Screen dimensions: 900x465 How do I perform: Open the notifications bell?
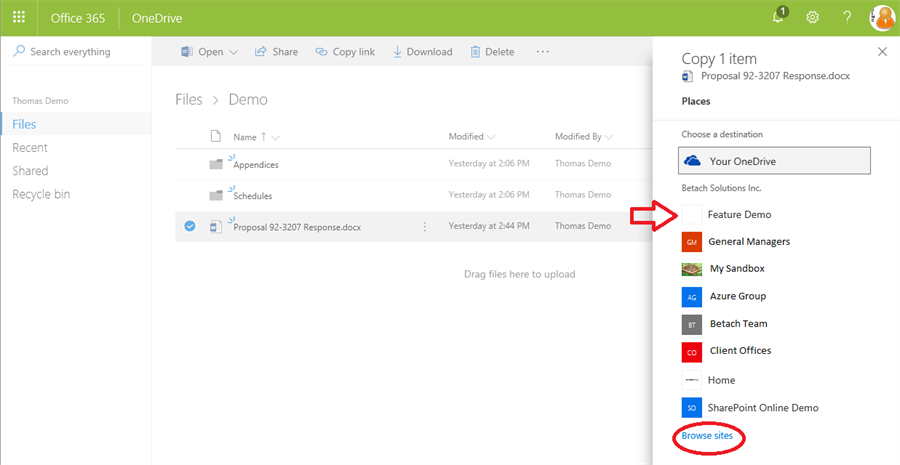779,16
